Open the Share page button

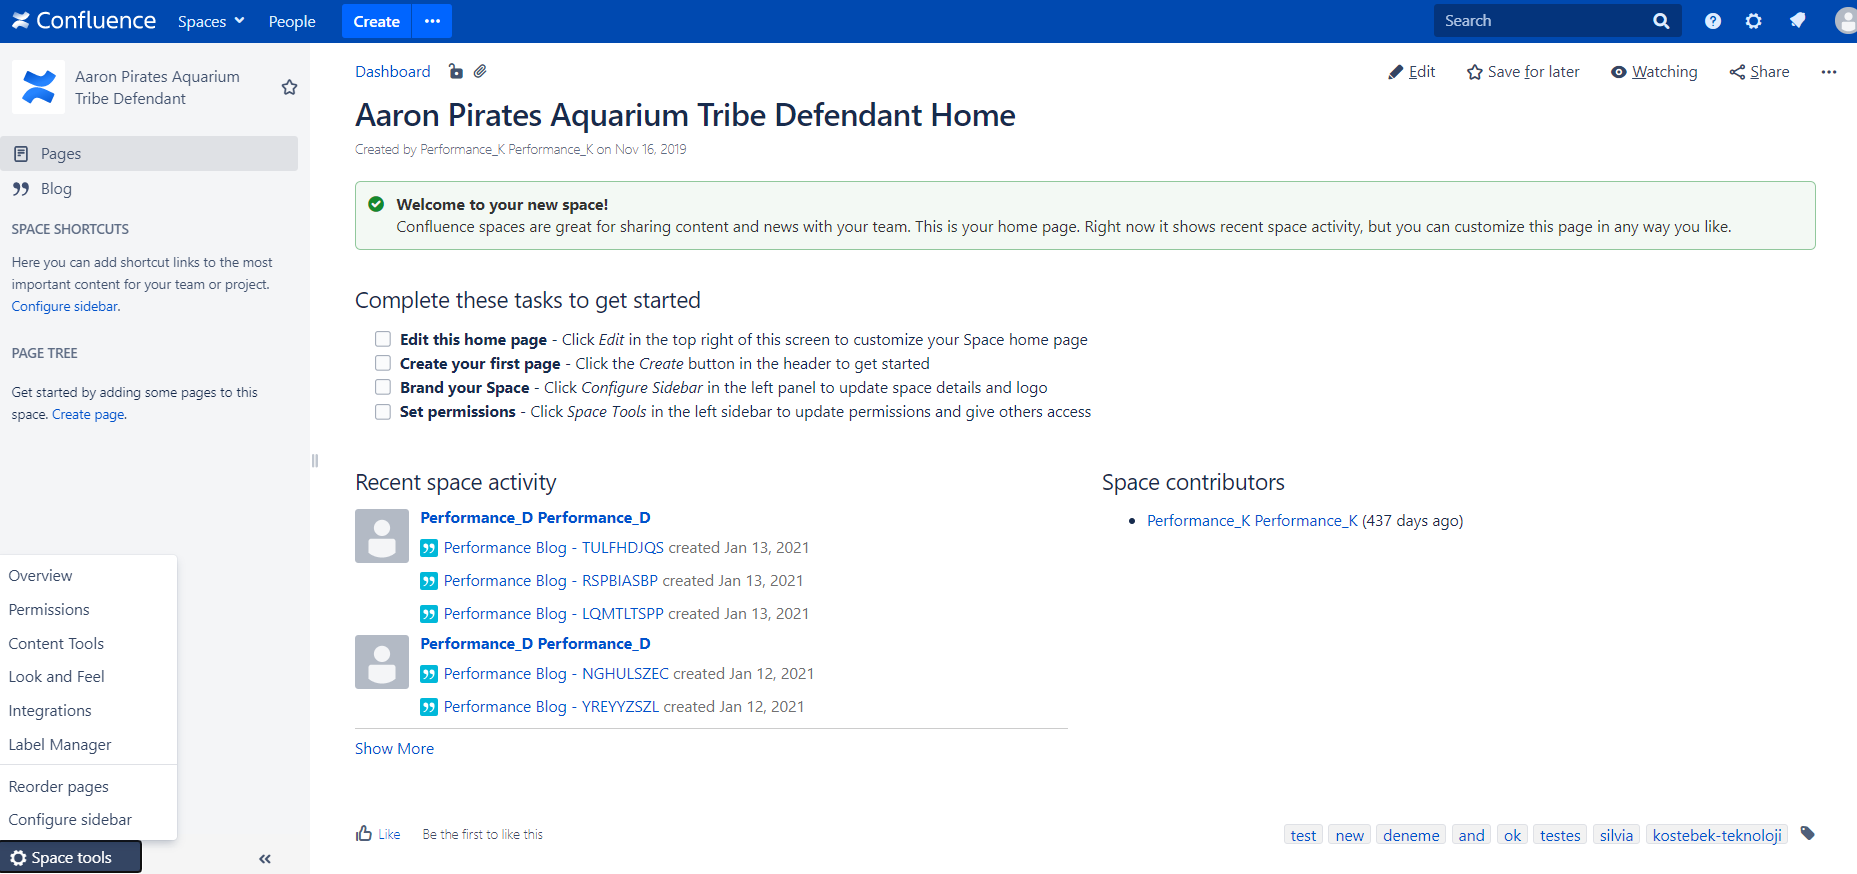(x=1760, y=72)
